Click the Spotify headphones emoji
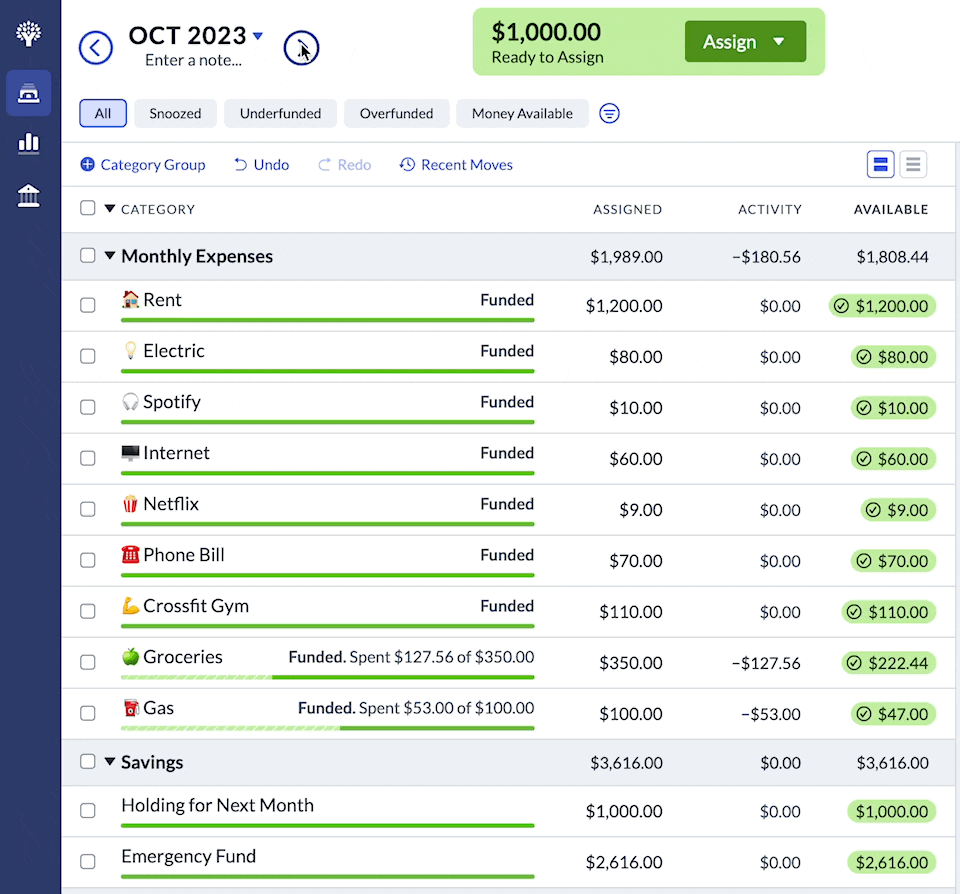The height and width of the screenshot is (894, 960). 130,402
